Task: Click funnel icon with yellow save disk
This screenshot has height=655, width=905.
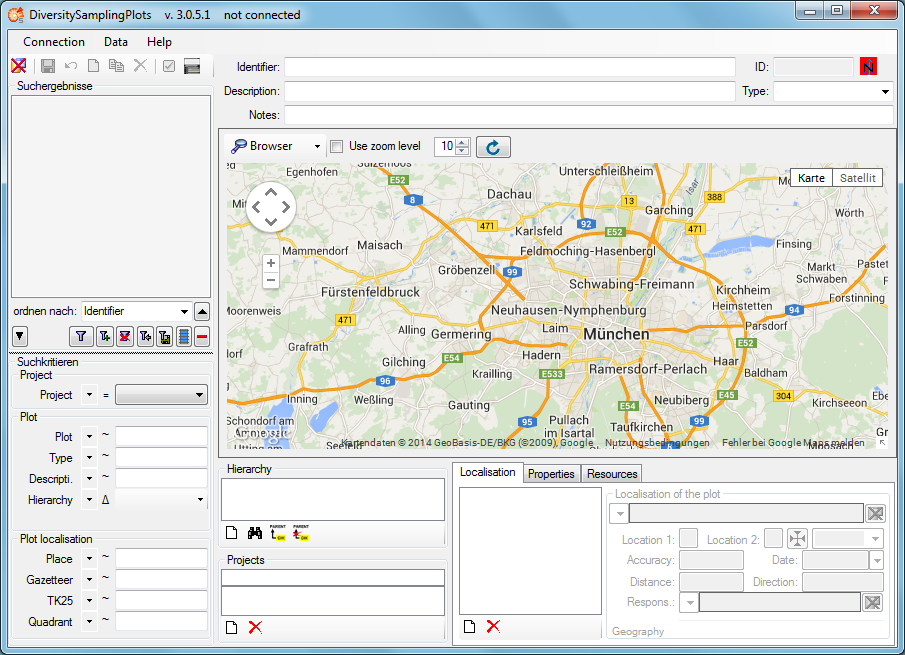Action: (x=164, y=336)
